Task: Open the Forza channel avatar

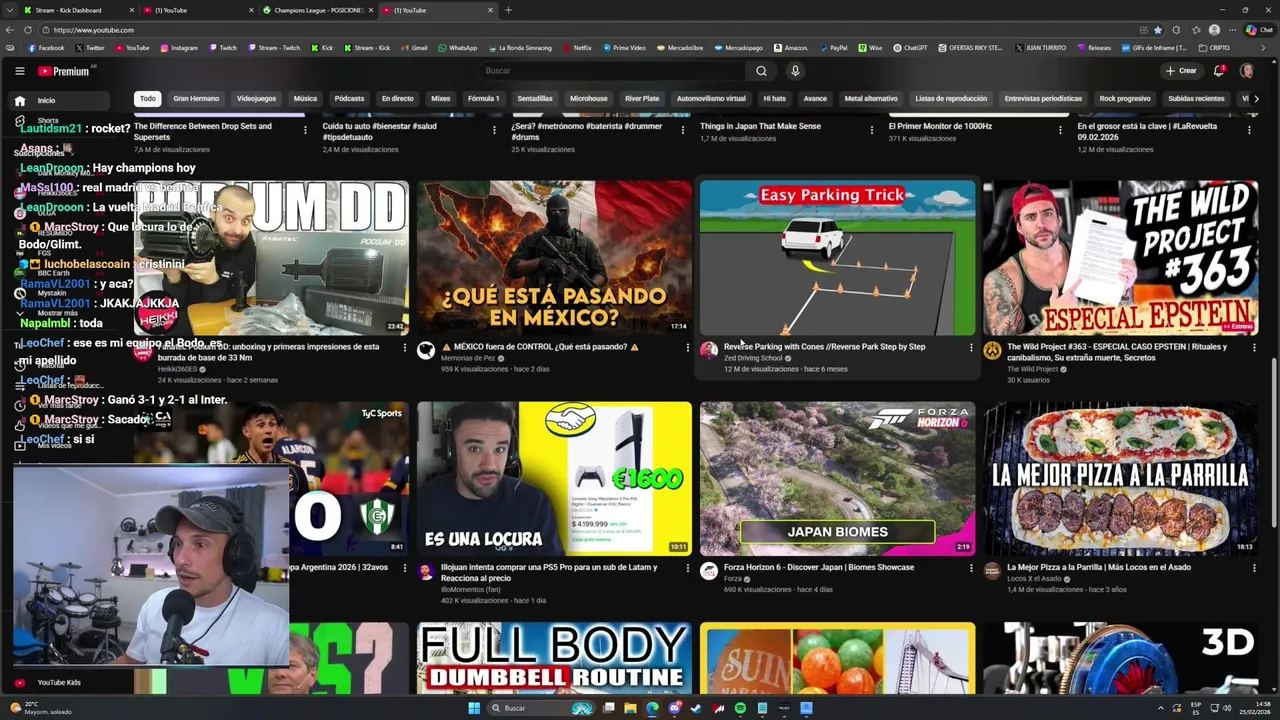Action: pyautogui.click(x=709, y=571)
